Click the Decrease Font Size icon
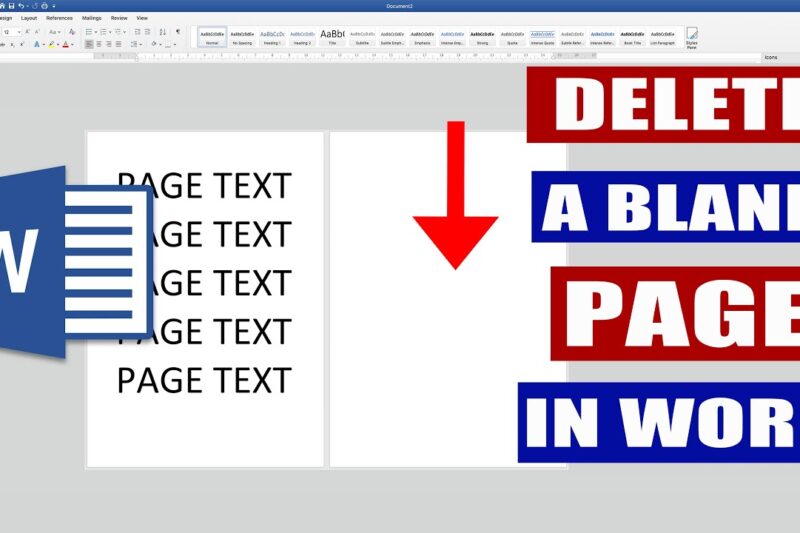This screenshot has width=800, height=533. pyautogui.click(x=37, y=32)
